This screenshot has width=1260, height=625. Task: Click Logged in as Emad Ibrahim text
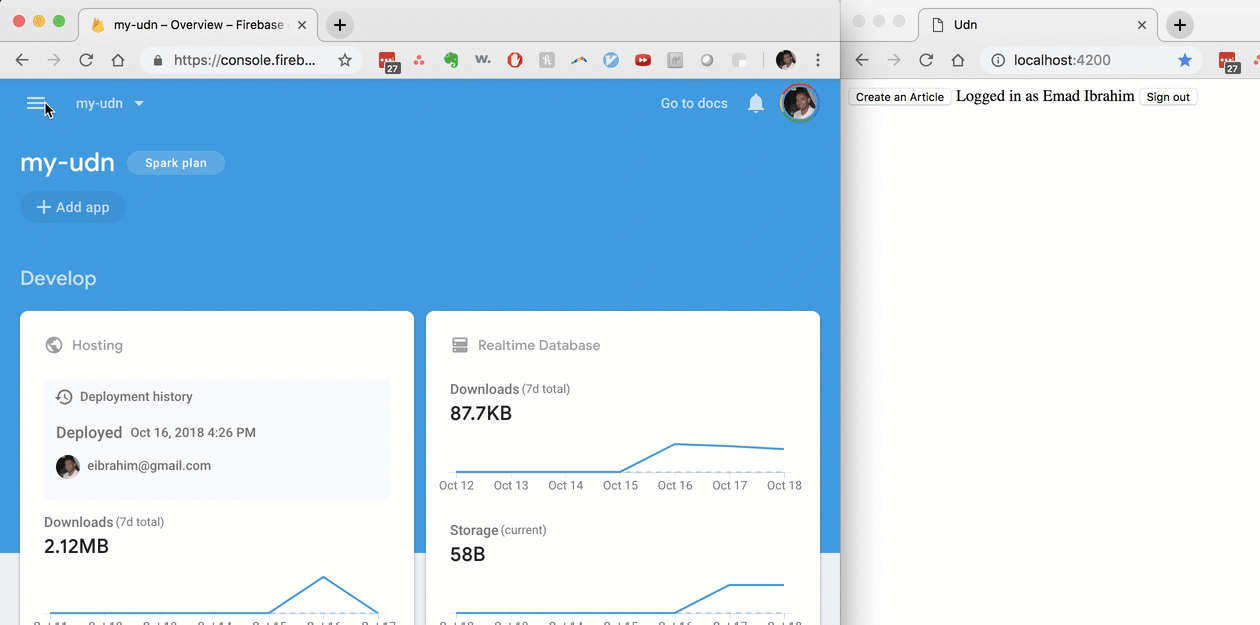(x=1045, y=96)
